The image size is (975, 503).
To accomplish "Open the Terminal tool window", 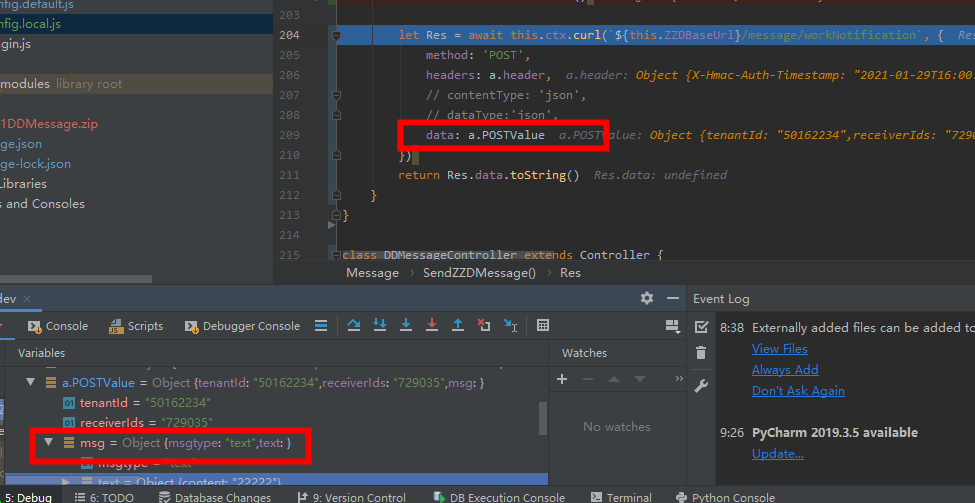I will click(x=621, y=497).
